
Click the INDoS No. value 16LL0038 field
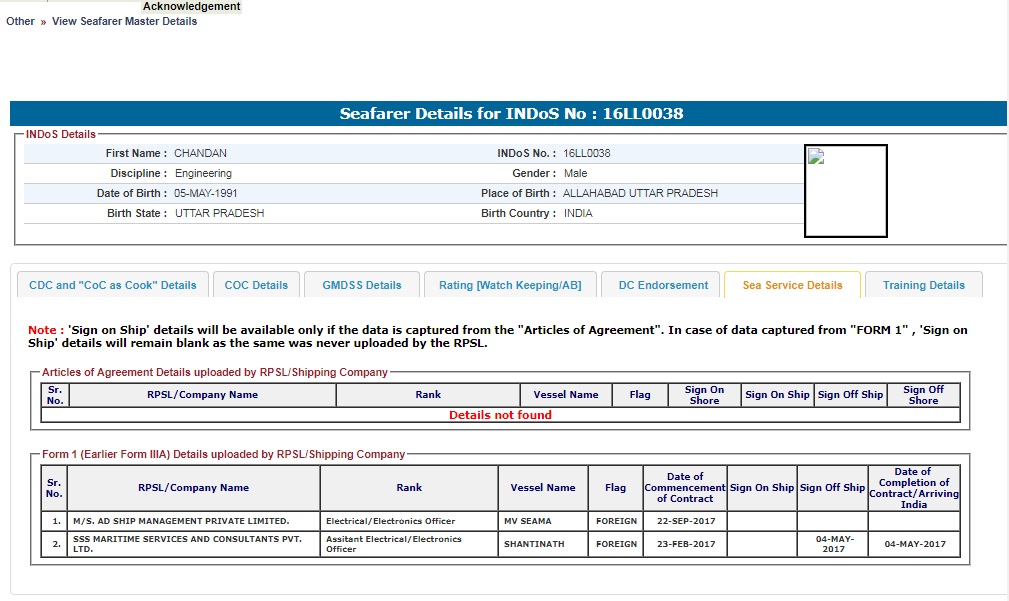pos(587,153)
